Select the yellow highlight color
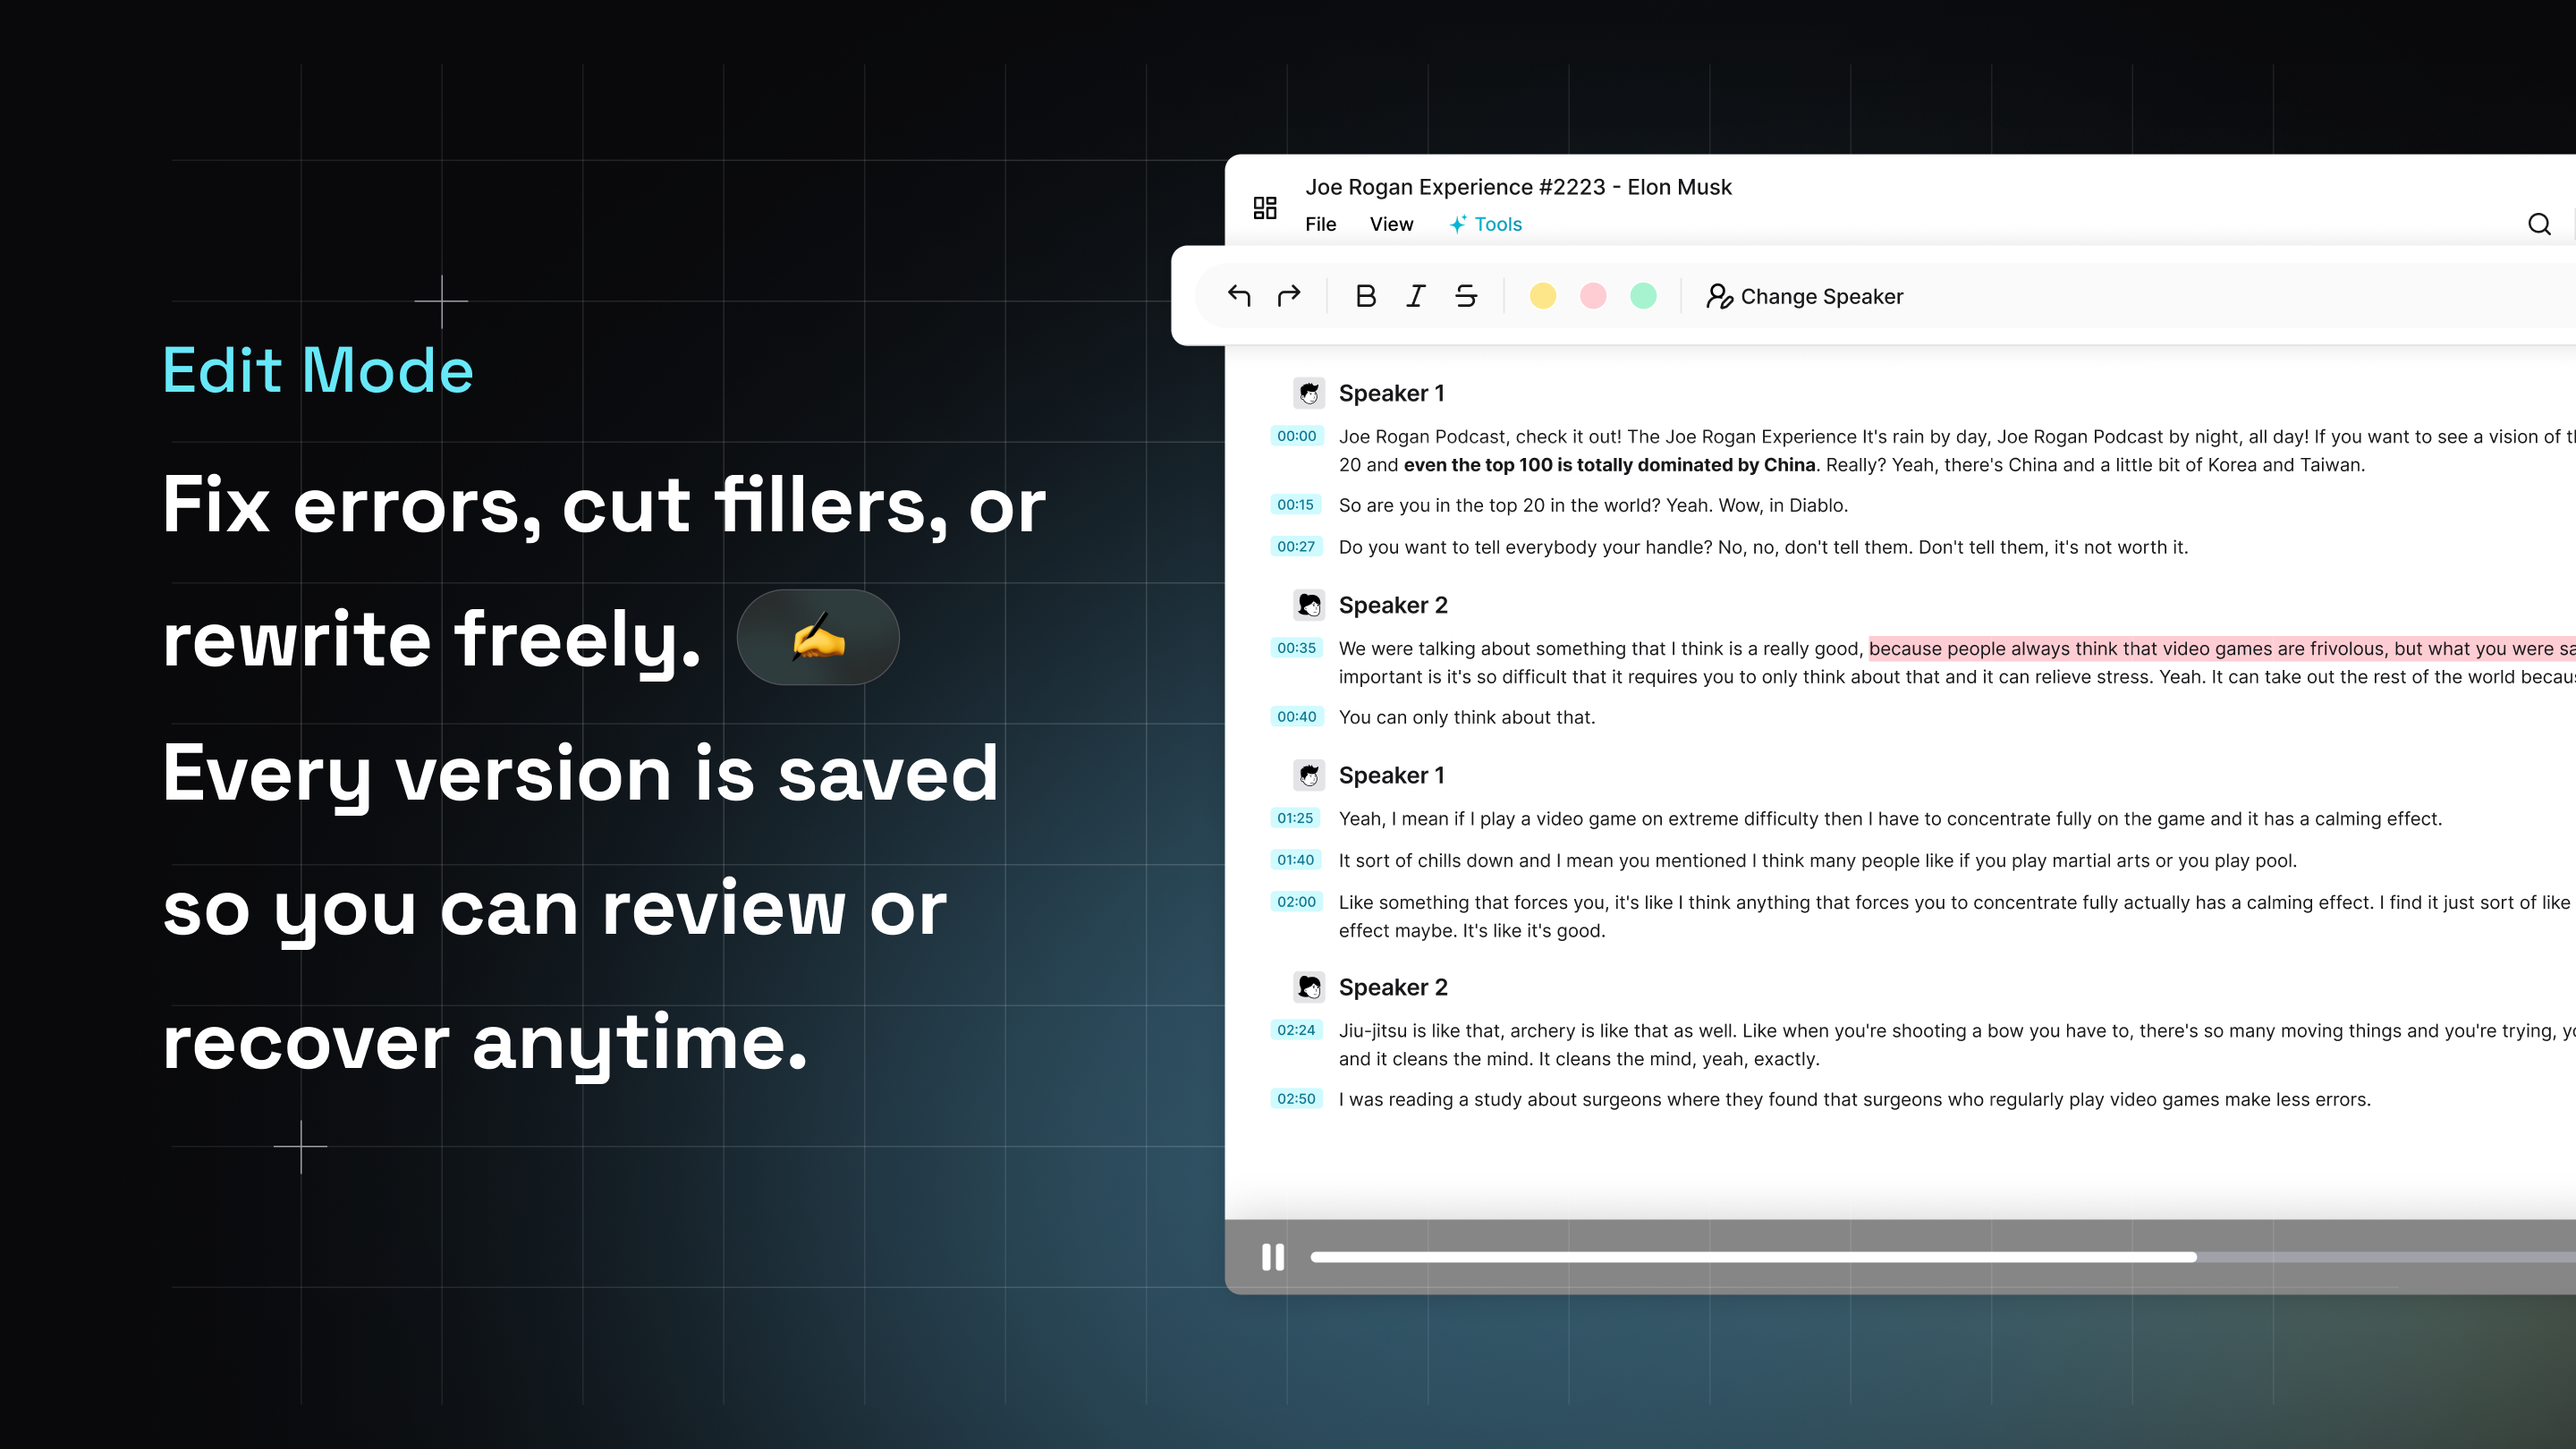 click(1543, 296)
